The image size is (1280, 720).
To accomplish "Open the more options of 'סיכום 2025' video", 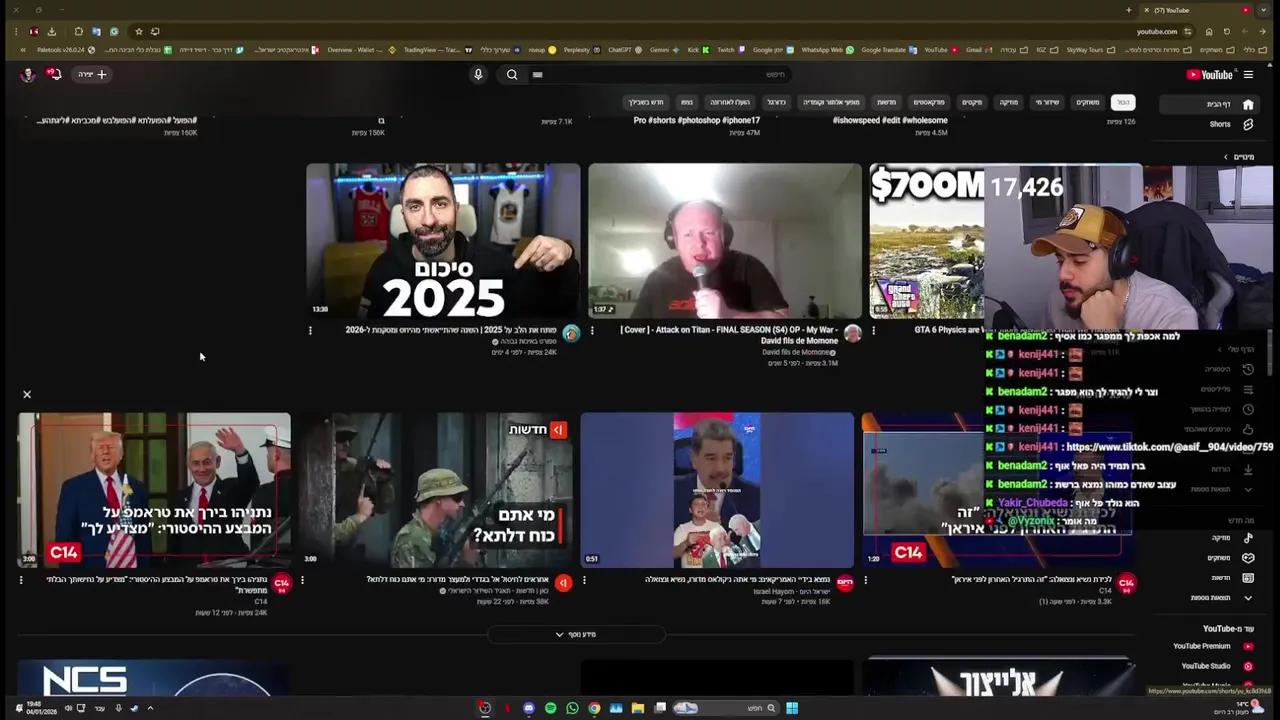I will (x=310, y=330).
